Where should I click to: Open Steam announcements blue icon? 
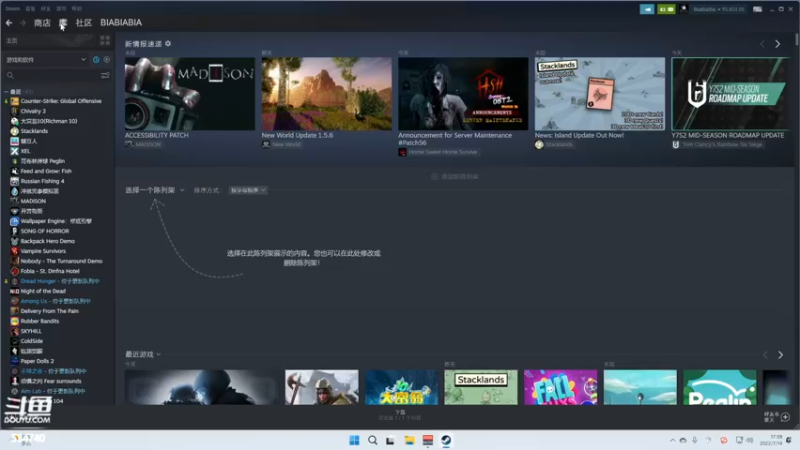tap(647, 9)
